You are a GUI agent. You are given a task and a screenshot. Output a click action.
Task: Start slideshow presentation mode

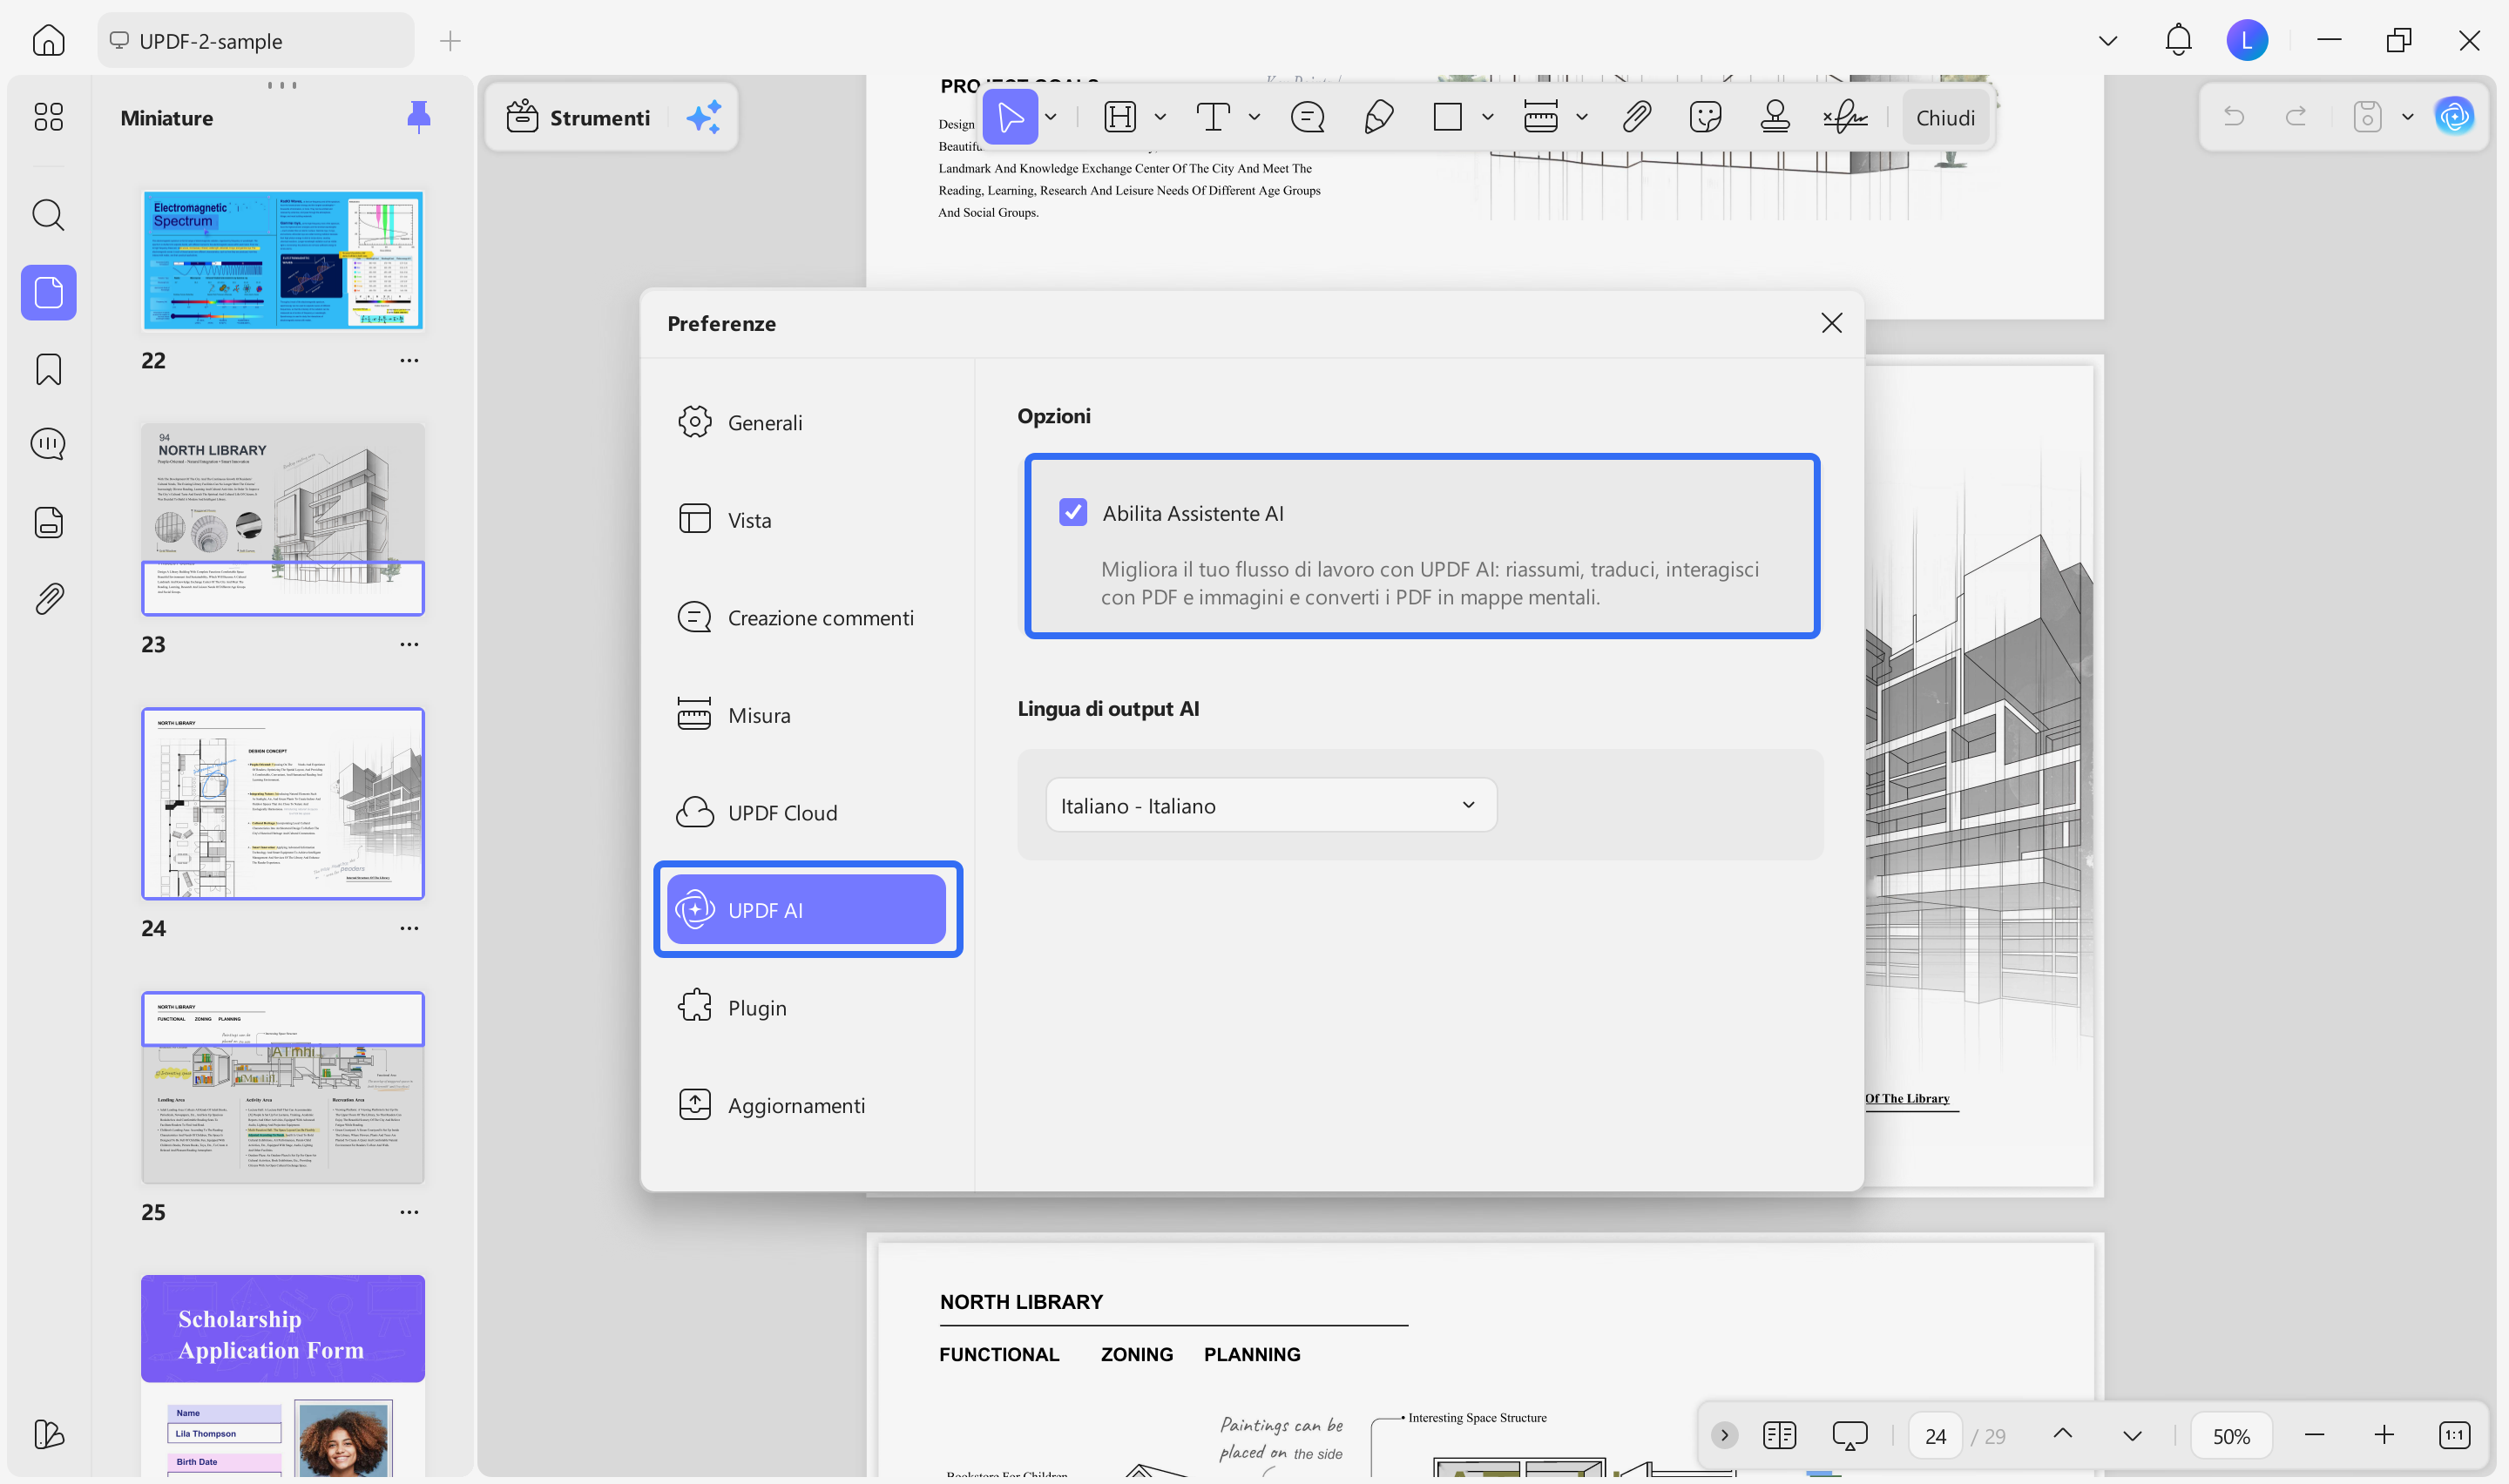(1850, 1435)
